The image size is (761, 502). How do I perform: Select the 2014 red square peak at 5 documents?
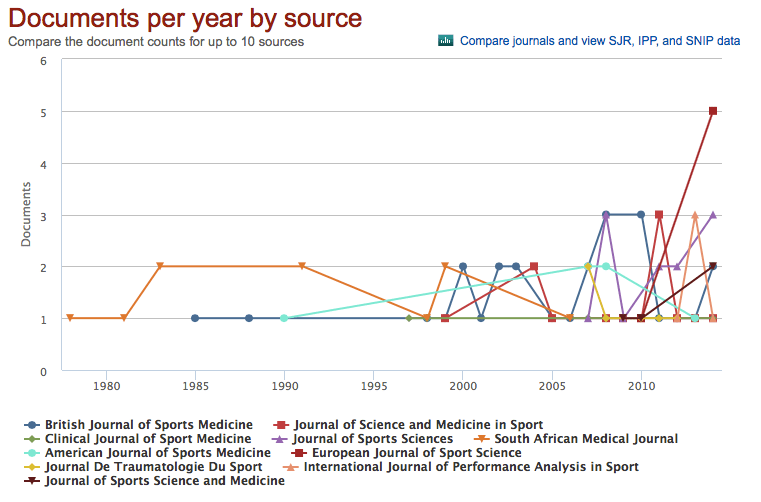tap(713, 111)
